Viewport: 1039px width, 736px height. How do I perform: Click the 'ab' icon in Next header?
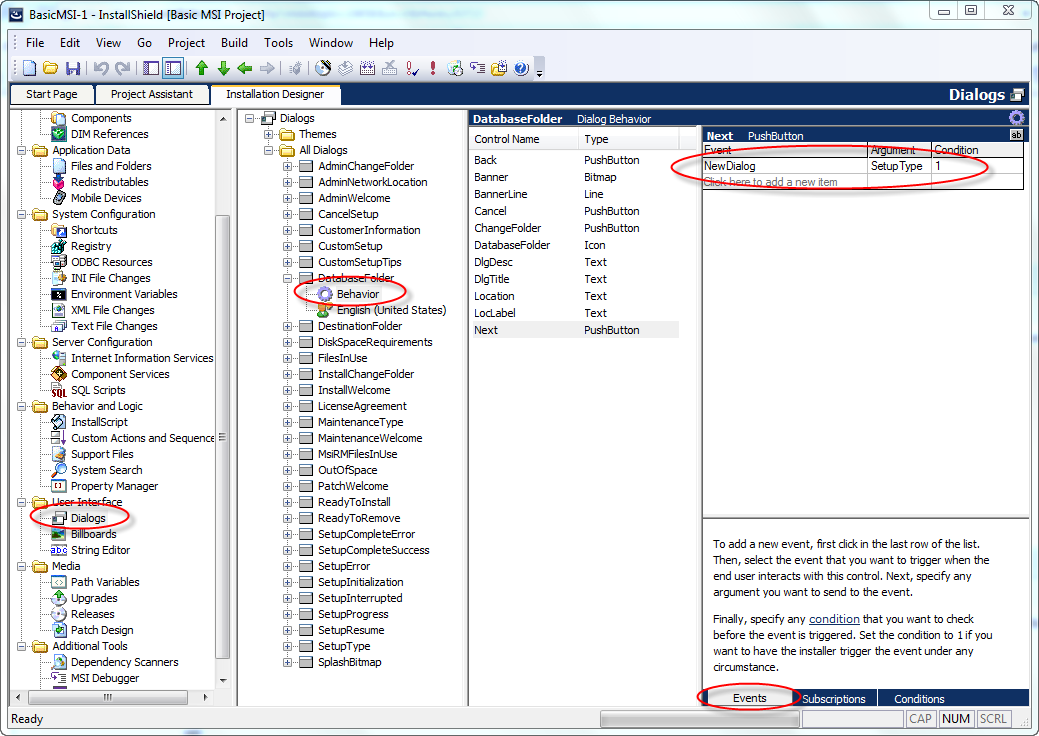pyautogui.click(x=1016, y=135)
